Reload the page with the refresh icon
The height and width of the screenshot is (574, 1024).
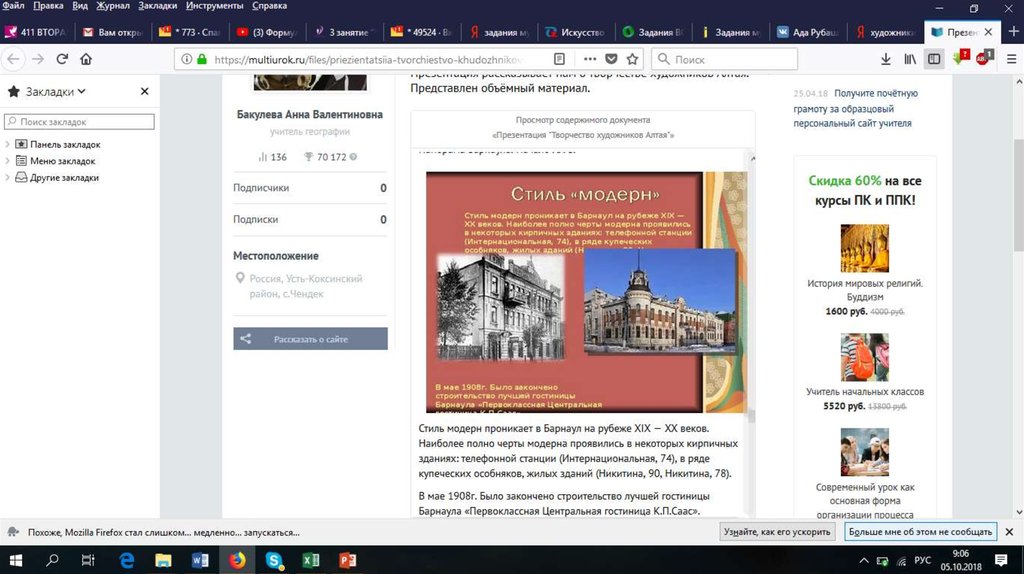62,59
